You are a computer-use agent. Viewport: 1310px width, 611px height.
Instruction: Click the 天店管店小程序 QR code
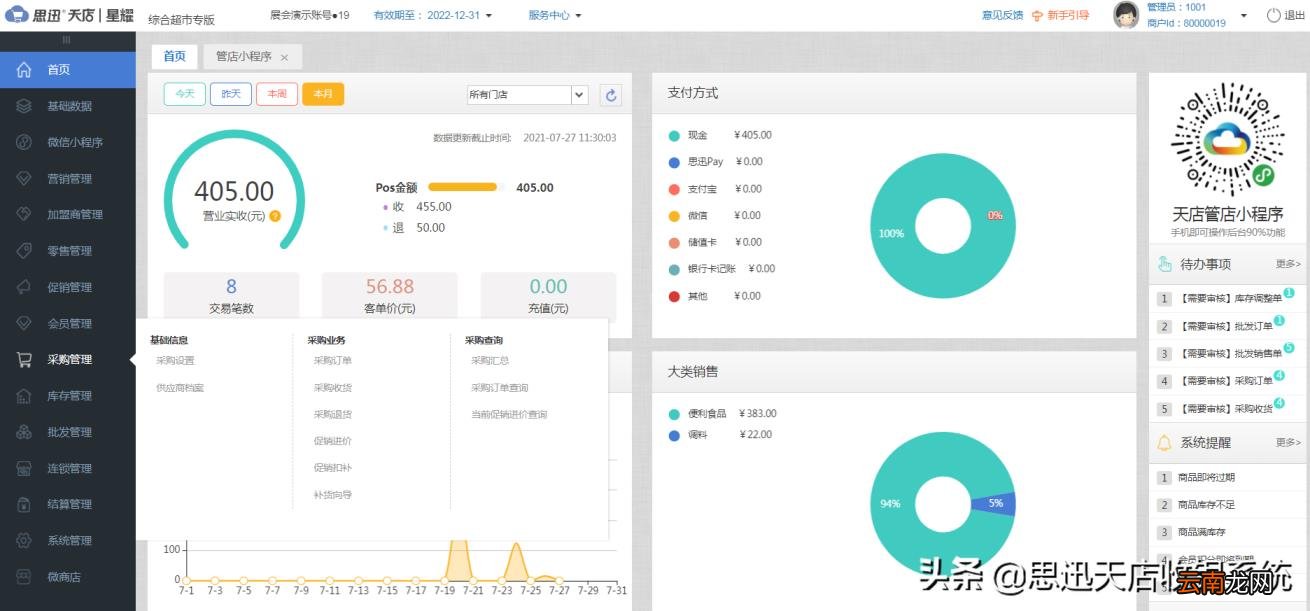tap(1227, 141)
